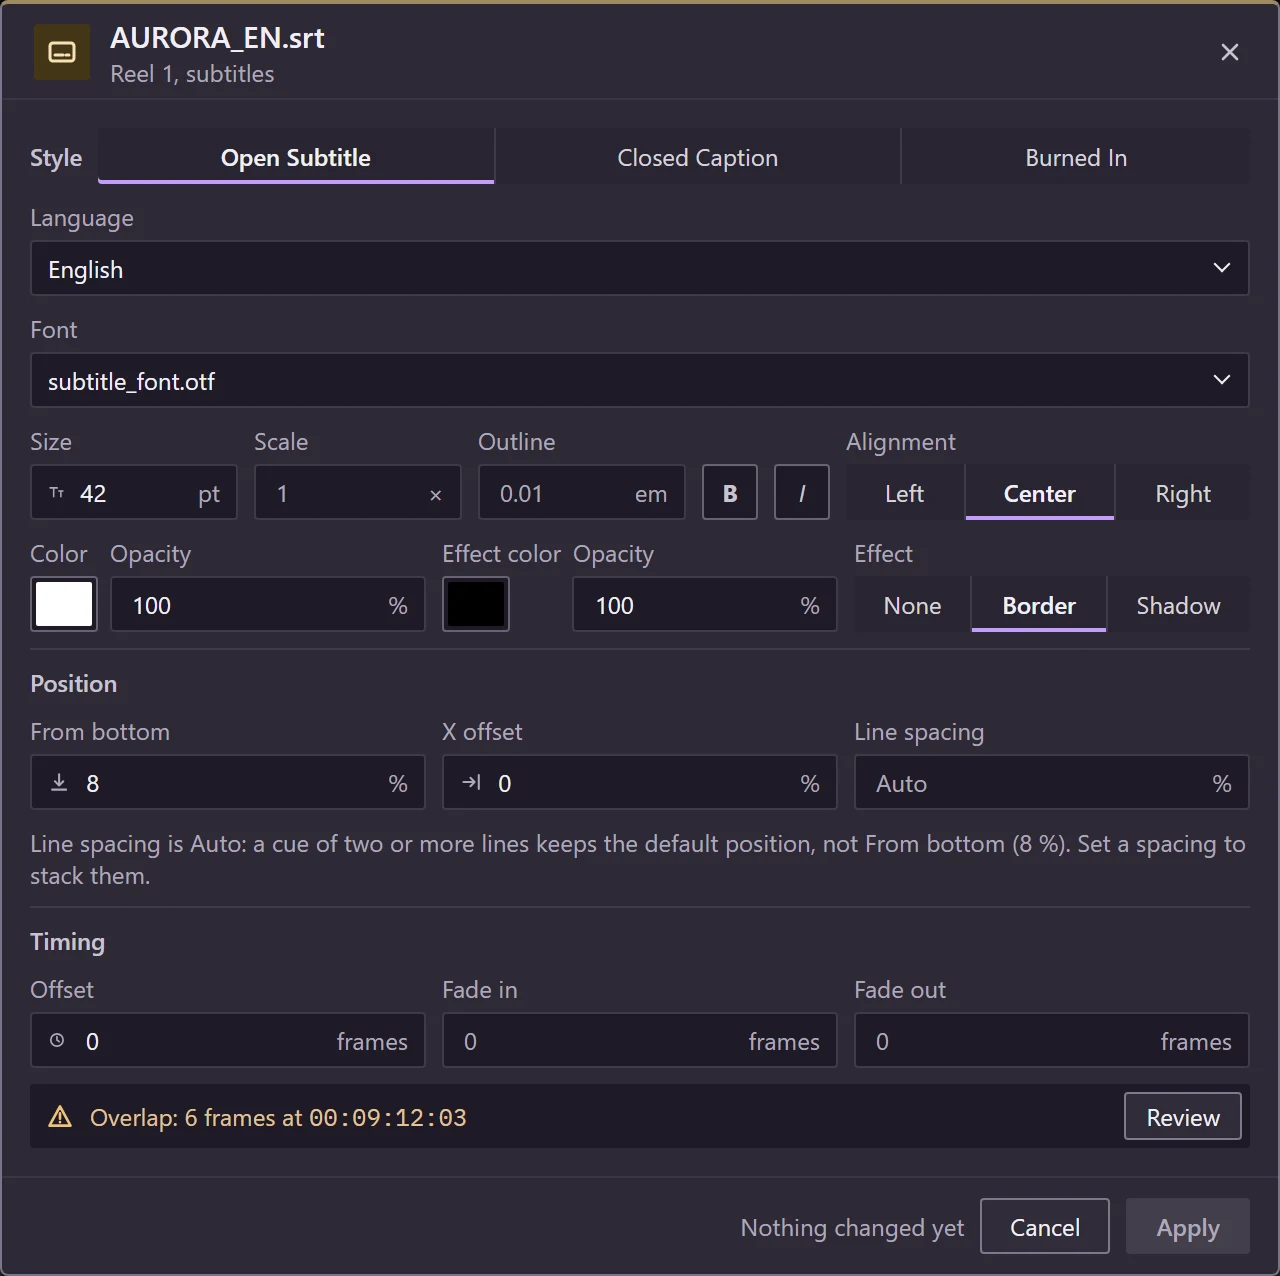Click the Size field showing 42 pt
Viewport: 1280px width, 1276px height.
tap(134, 492)
